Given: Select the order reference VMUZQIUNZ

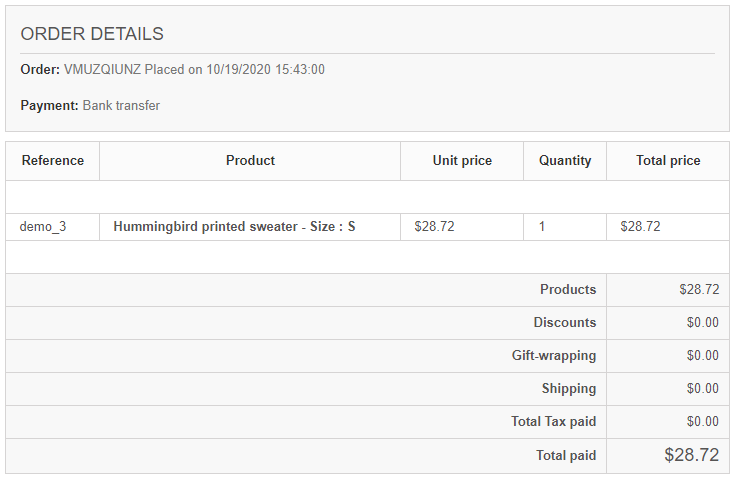Looking at the screenshot, I should 102,70.
